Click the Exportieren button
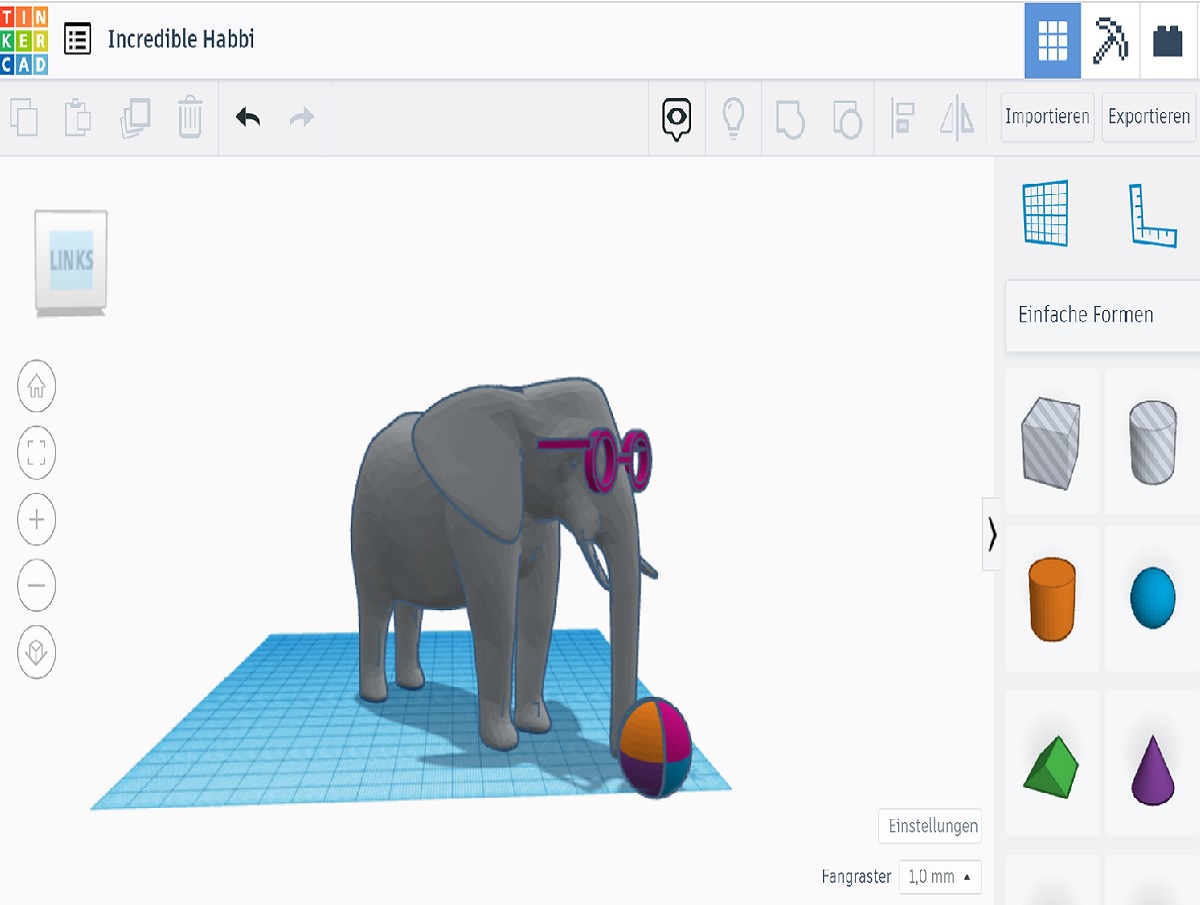The height and width of the screenshot is (905, 1200). pyautogui.click(x=1149, y=117)
